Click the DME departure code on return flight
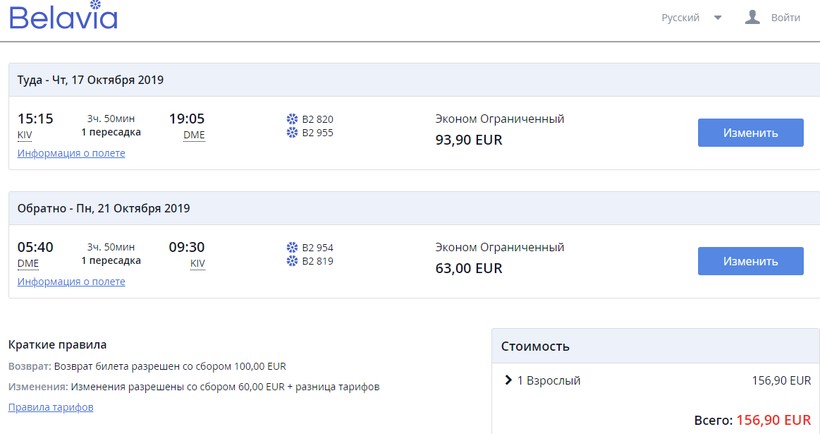 (28, 264)
